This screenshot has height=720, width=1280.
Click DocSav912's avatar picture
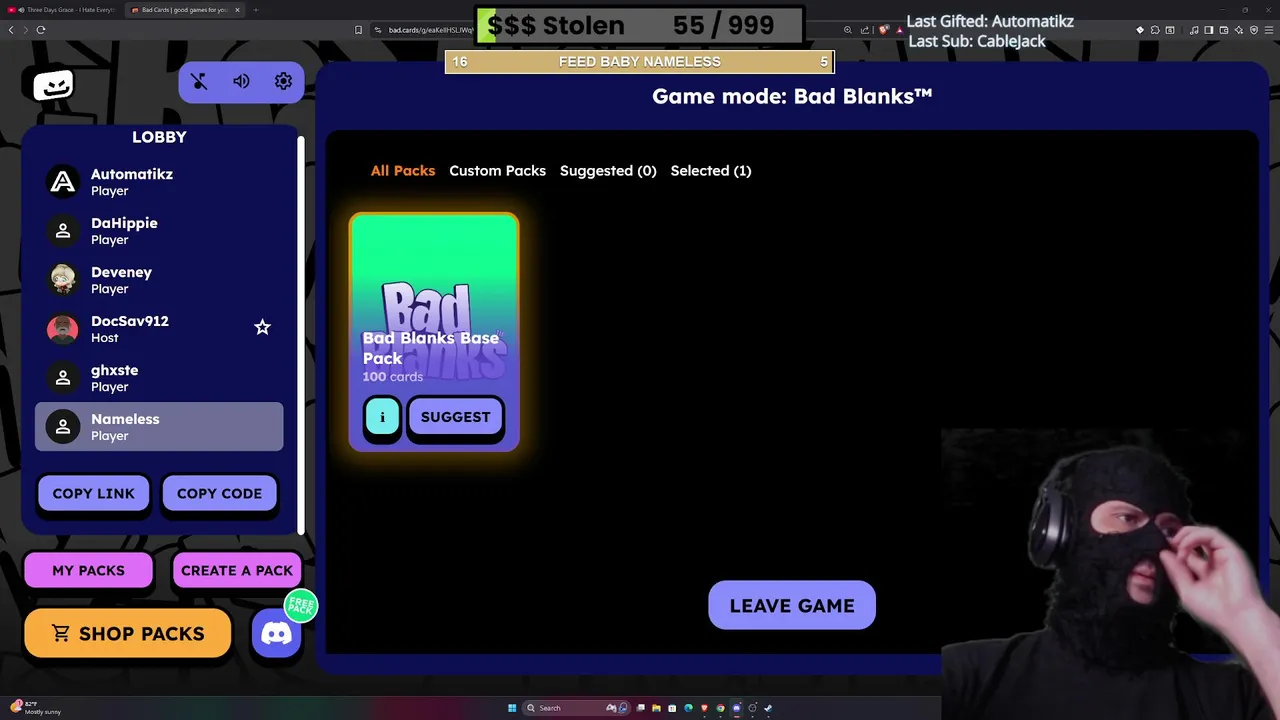point(63,328)
